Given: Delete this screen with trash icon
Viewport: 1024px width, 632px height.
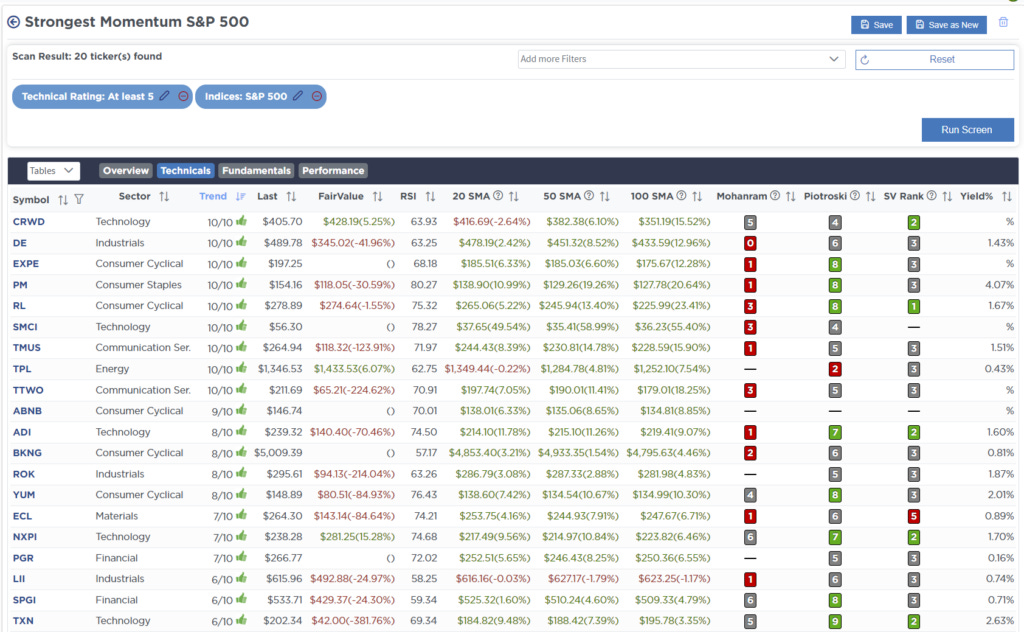Looking at the screenshot, I should (x=1003, y=23).
